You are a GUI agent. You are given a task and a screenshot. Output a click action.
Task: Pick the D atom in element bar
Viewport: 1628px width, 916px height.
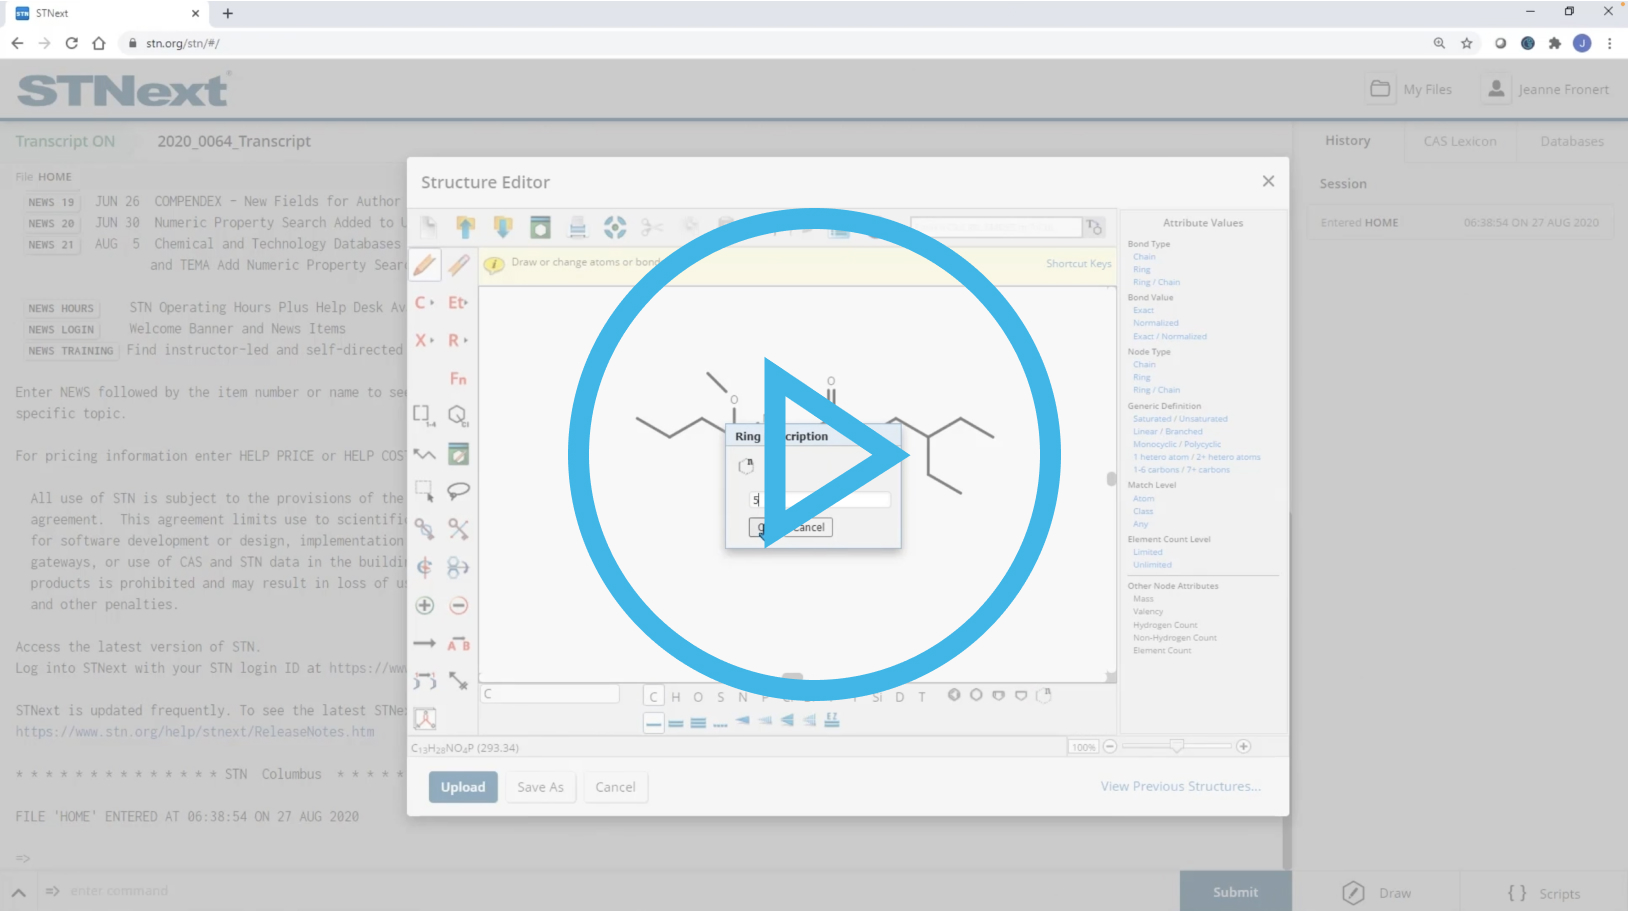(899, 697)
